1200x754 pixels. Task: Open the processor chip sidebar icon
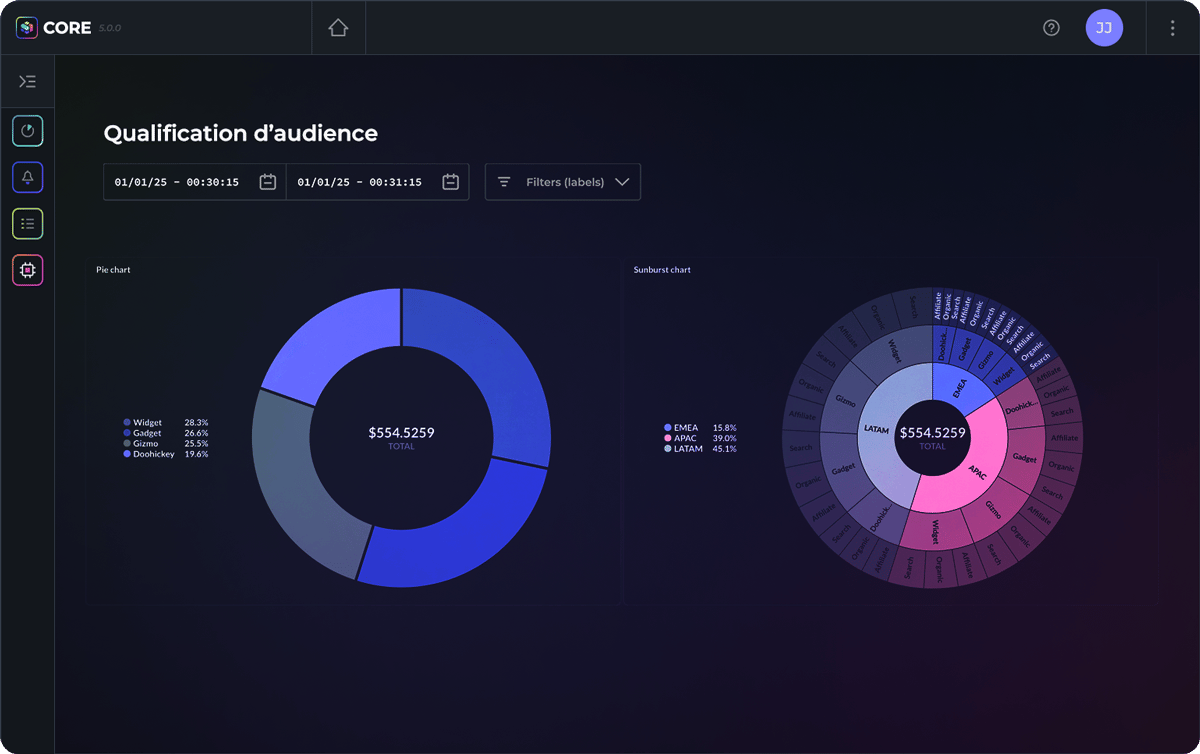coord(27,270)
